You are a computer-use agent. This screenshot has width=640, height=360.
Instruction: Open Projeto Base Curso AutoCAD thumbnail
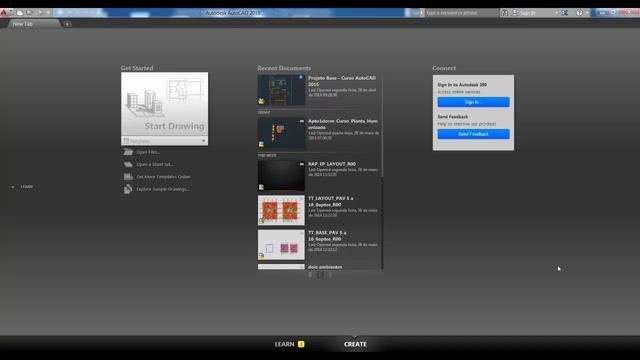click(x=281, y=90)
